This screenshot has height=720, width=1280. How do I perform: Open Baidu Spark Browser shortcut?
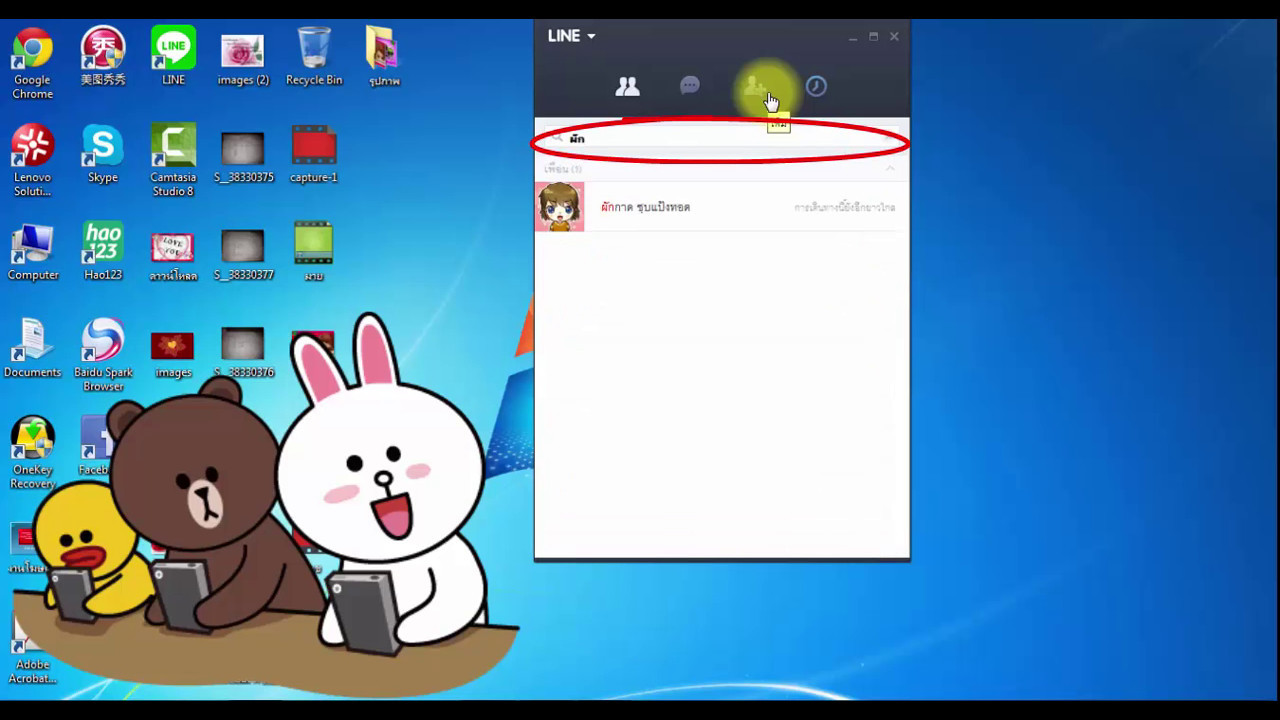point(103,355)
